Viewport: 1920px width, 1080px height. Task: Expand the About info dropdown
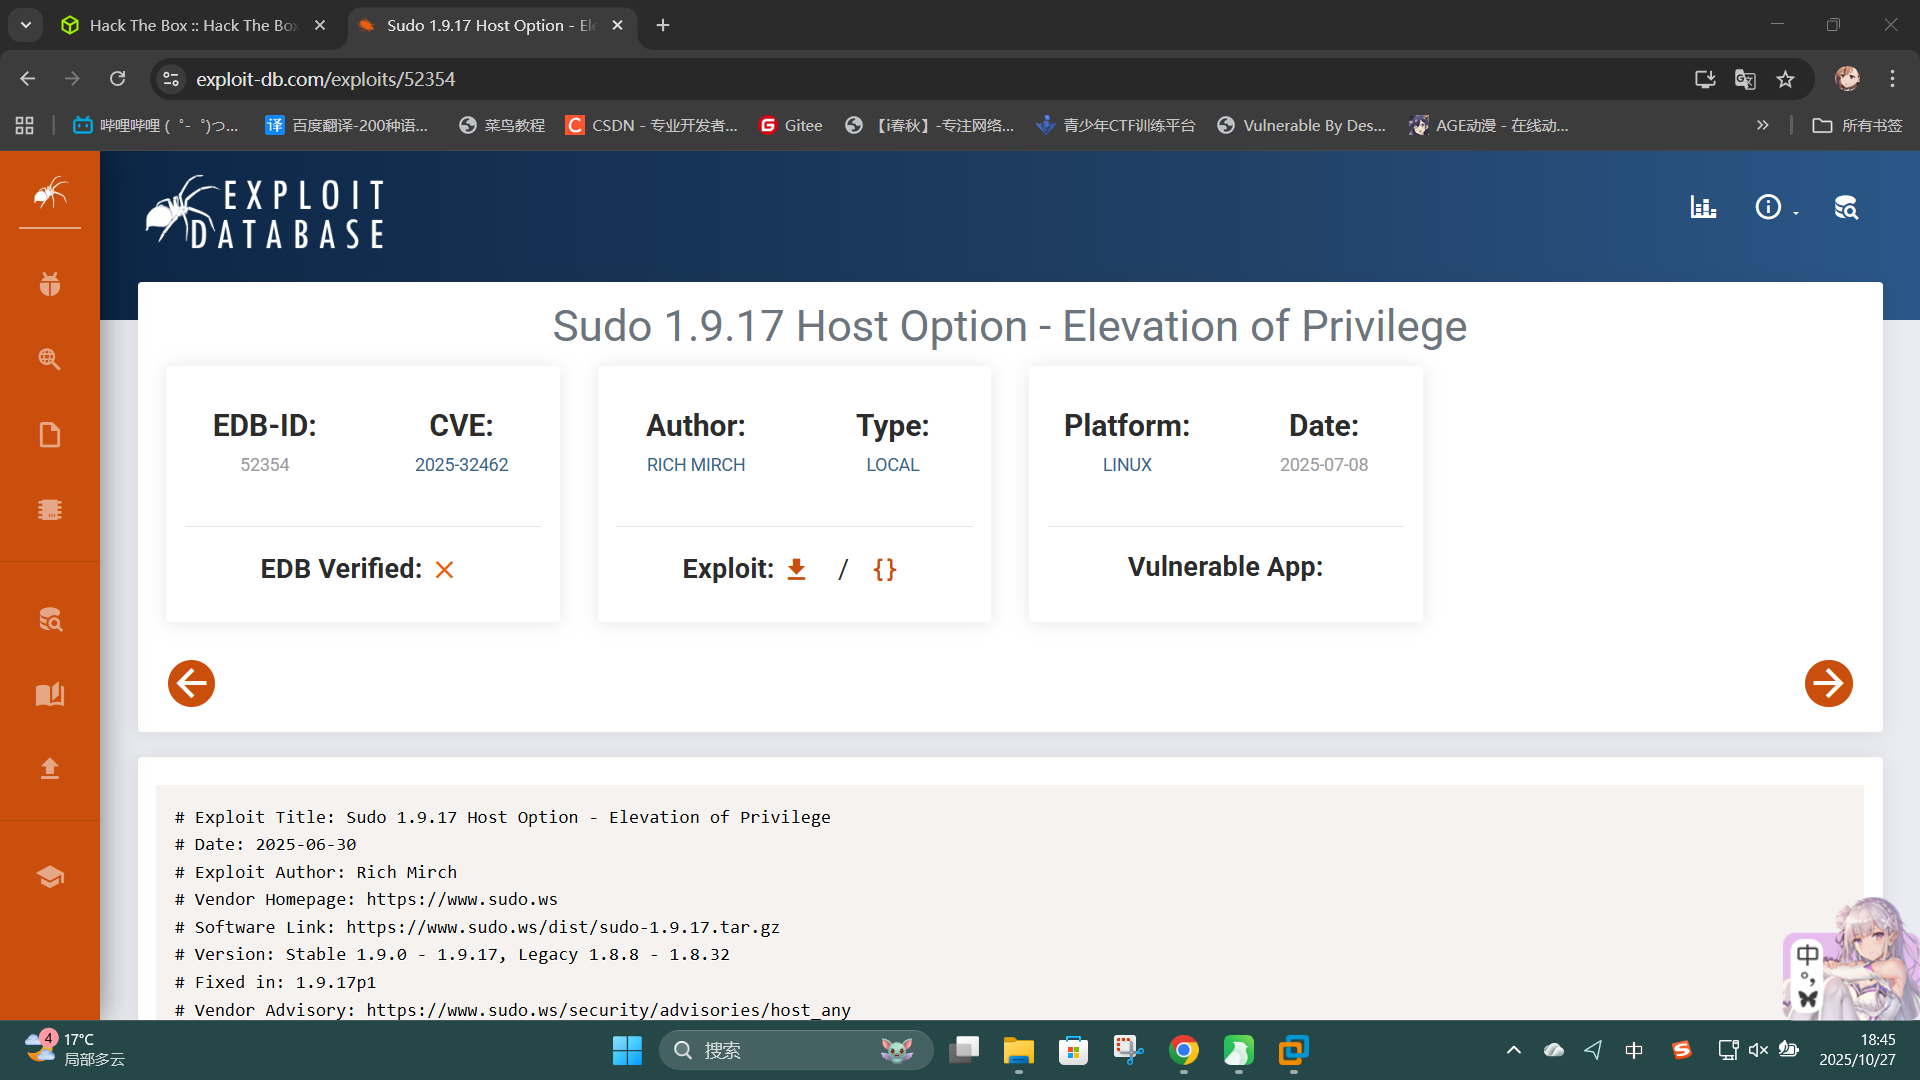click(x=1776, y=207)
